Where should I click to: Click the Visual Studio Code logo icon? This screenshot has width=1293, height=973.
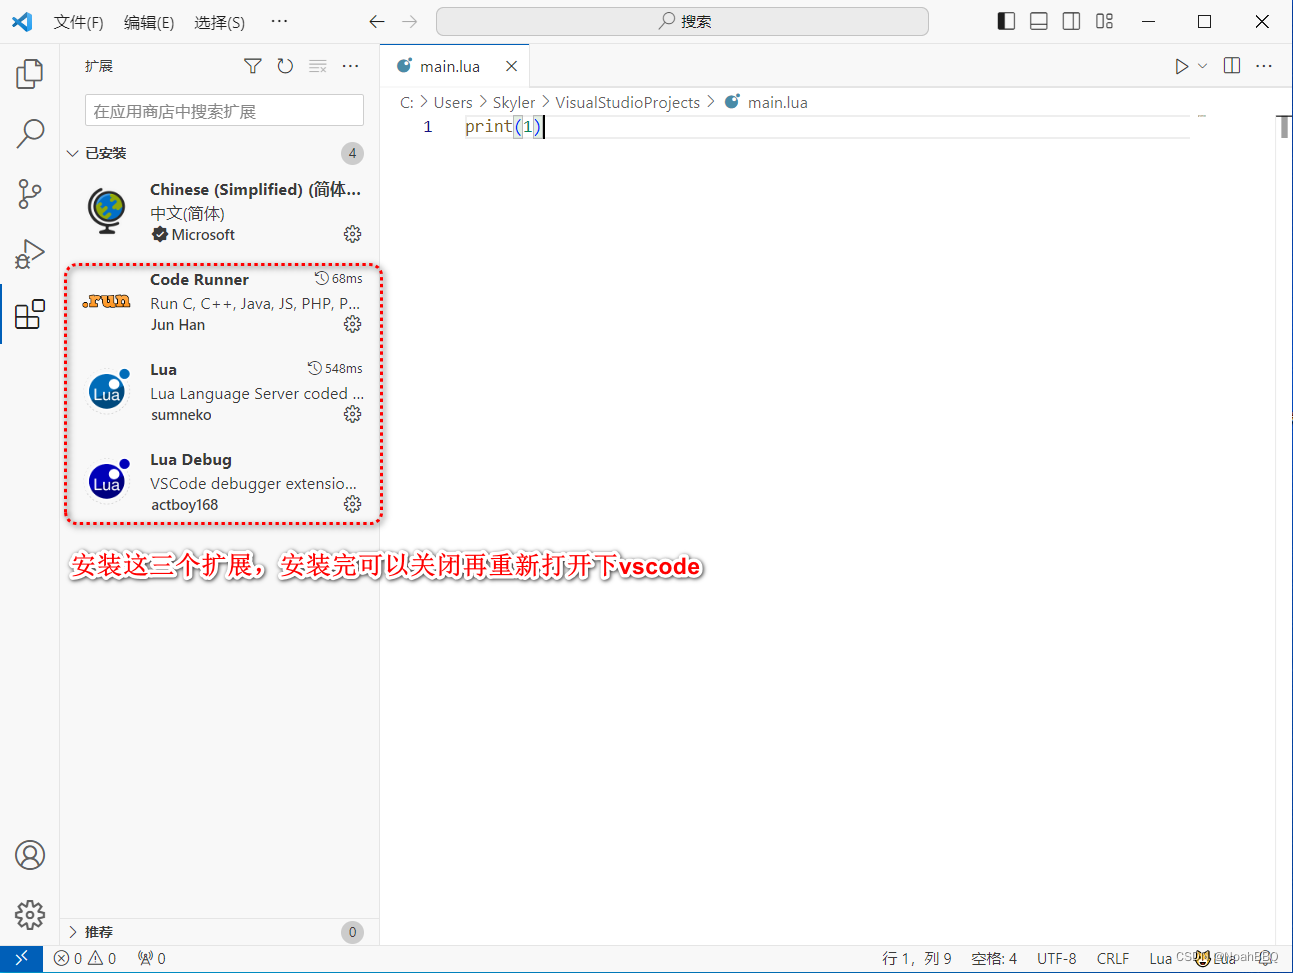pyautogui.click(x=22, y=21)
